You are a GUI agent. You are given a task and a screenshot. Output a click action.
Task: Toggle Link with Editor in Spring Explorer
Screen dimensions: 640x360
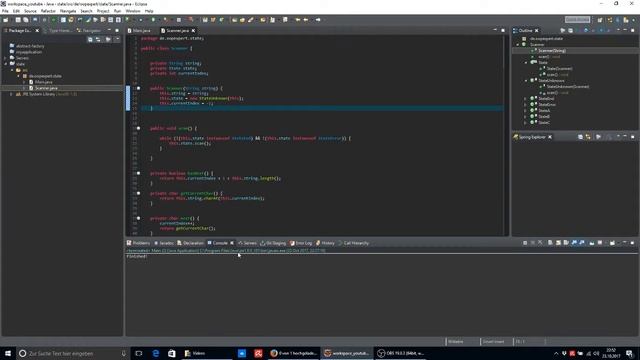[x=588, y=137]
